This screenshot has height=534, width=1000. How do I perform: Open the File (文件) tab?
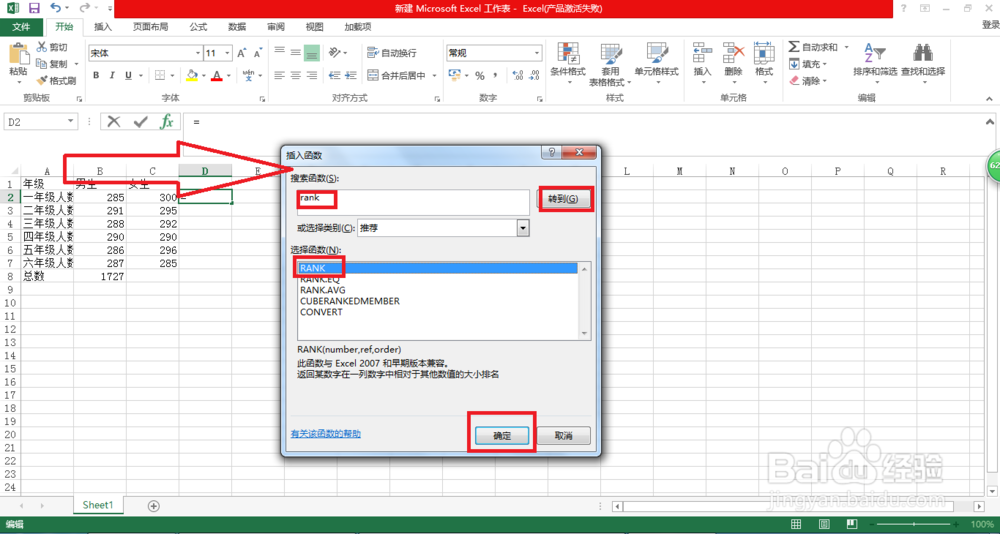pos(22,27)
